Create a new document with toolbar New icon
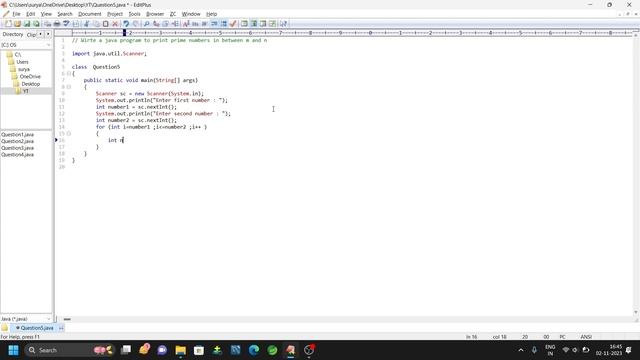This screenshot has height=360, width=640. point(8,24)
